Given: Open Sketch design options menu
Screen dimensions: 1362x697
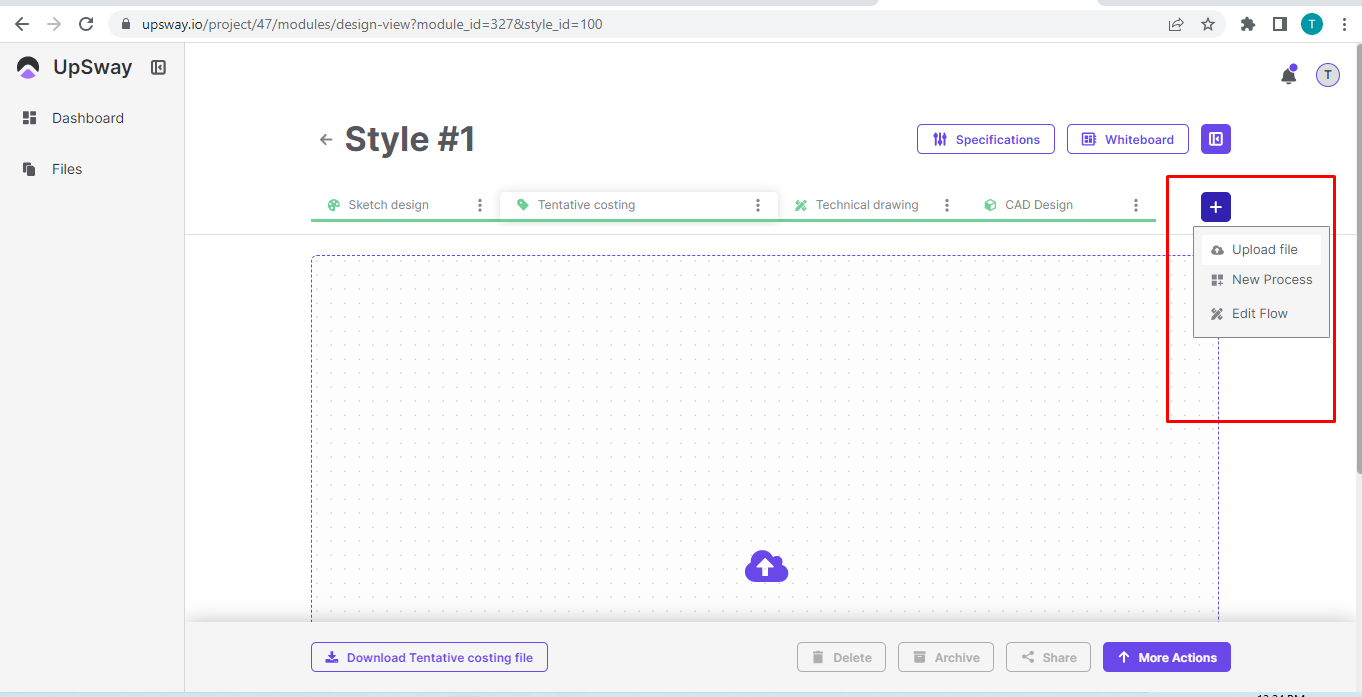Looking at the screenshot, I should (480, 205).
